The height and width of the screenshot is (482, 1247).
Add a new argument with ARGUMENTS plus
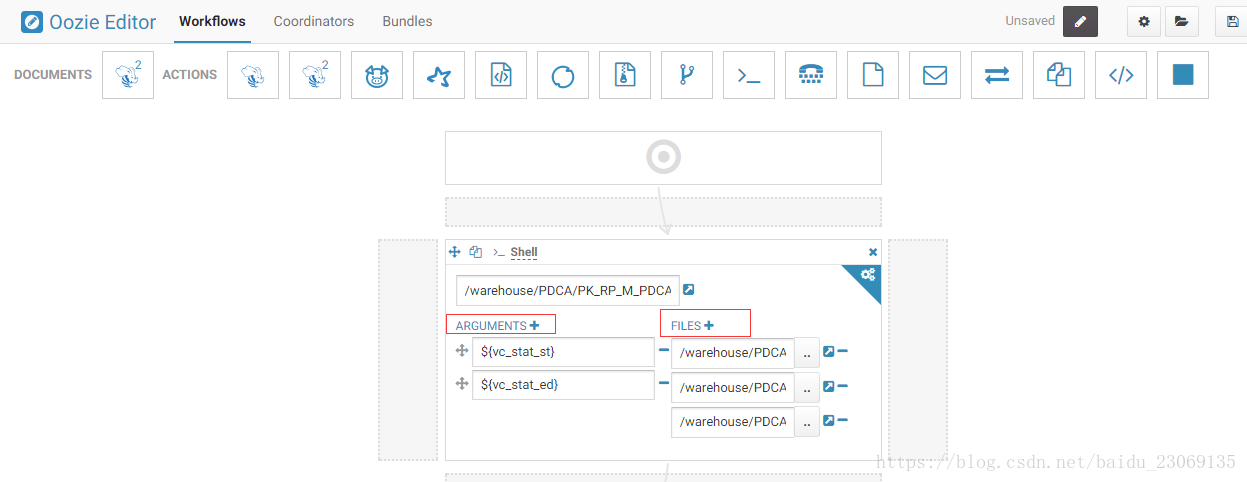[535, 325]
